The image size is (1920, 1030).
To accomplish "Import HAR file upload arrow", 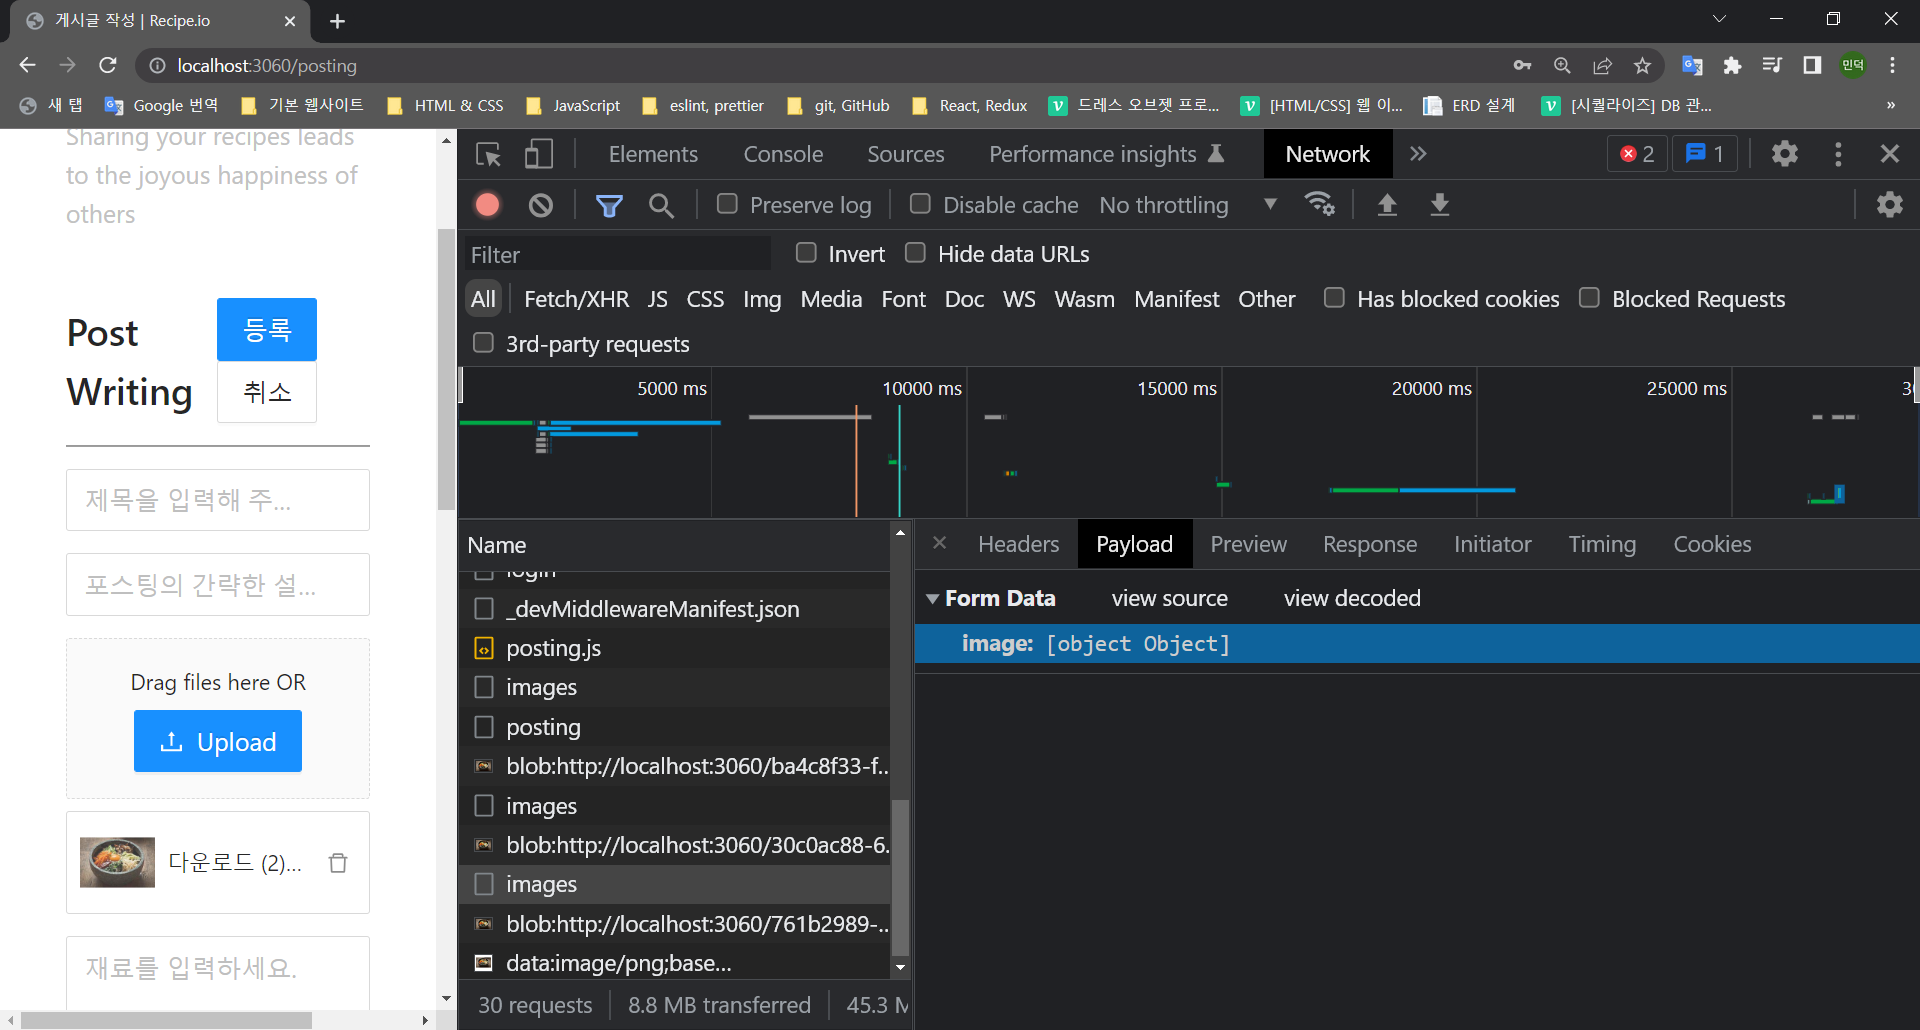I will pyautogui.click(x=1387, y=205).
